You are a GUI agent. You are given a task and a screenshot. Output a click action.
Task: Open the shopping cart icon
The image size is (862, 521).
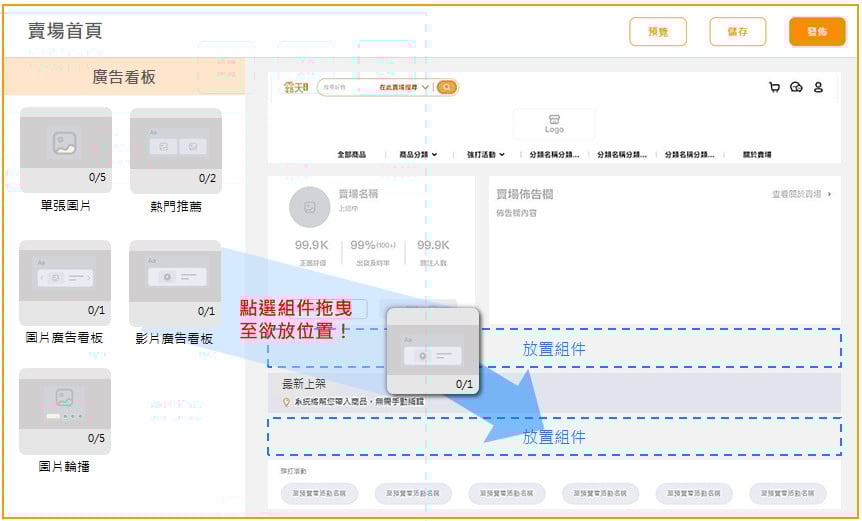[774, 88]
